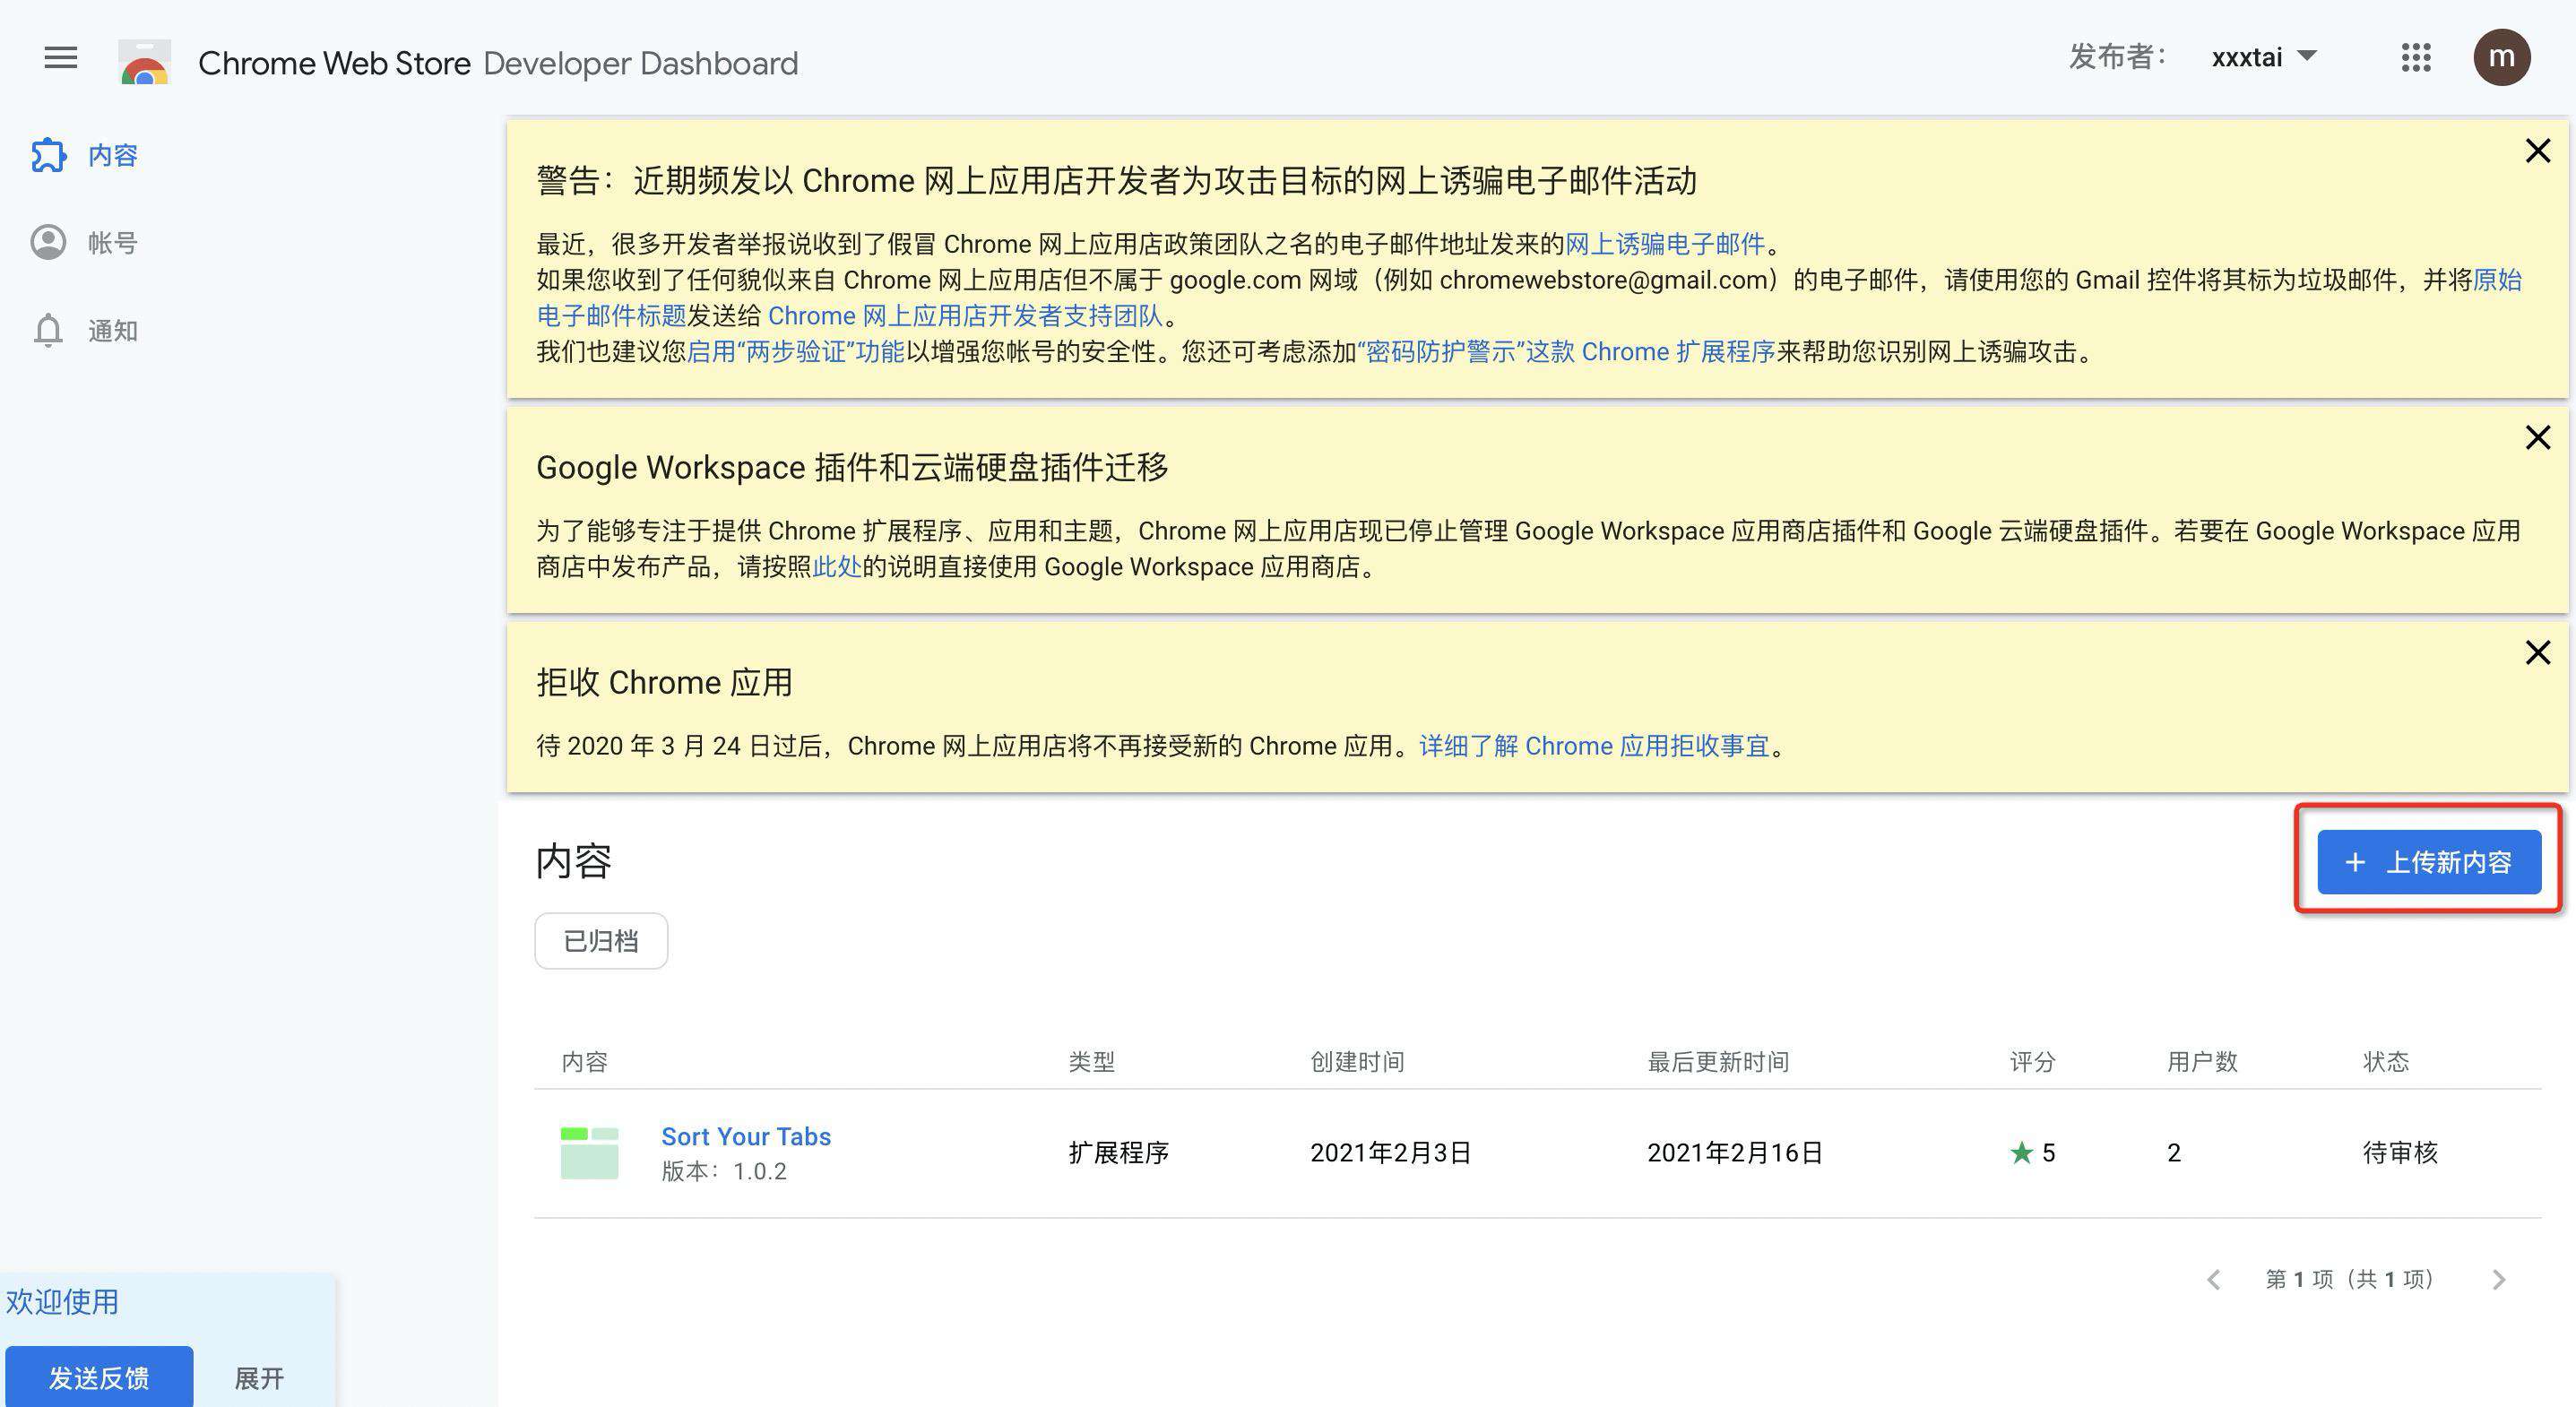Dismiss the 拒收 Chrome 应用 banner

[x=2538, y=652]
